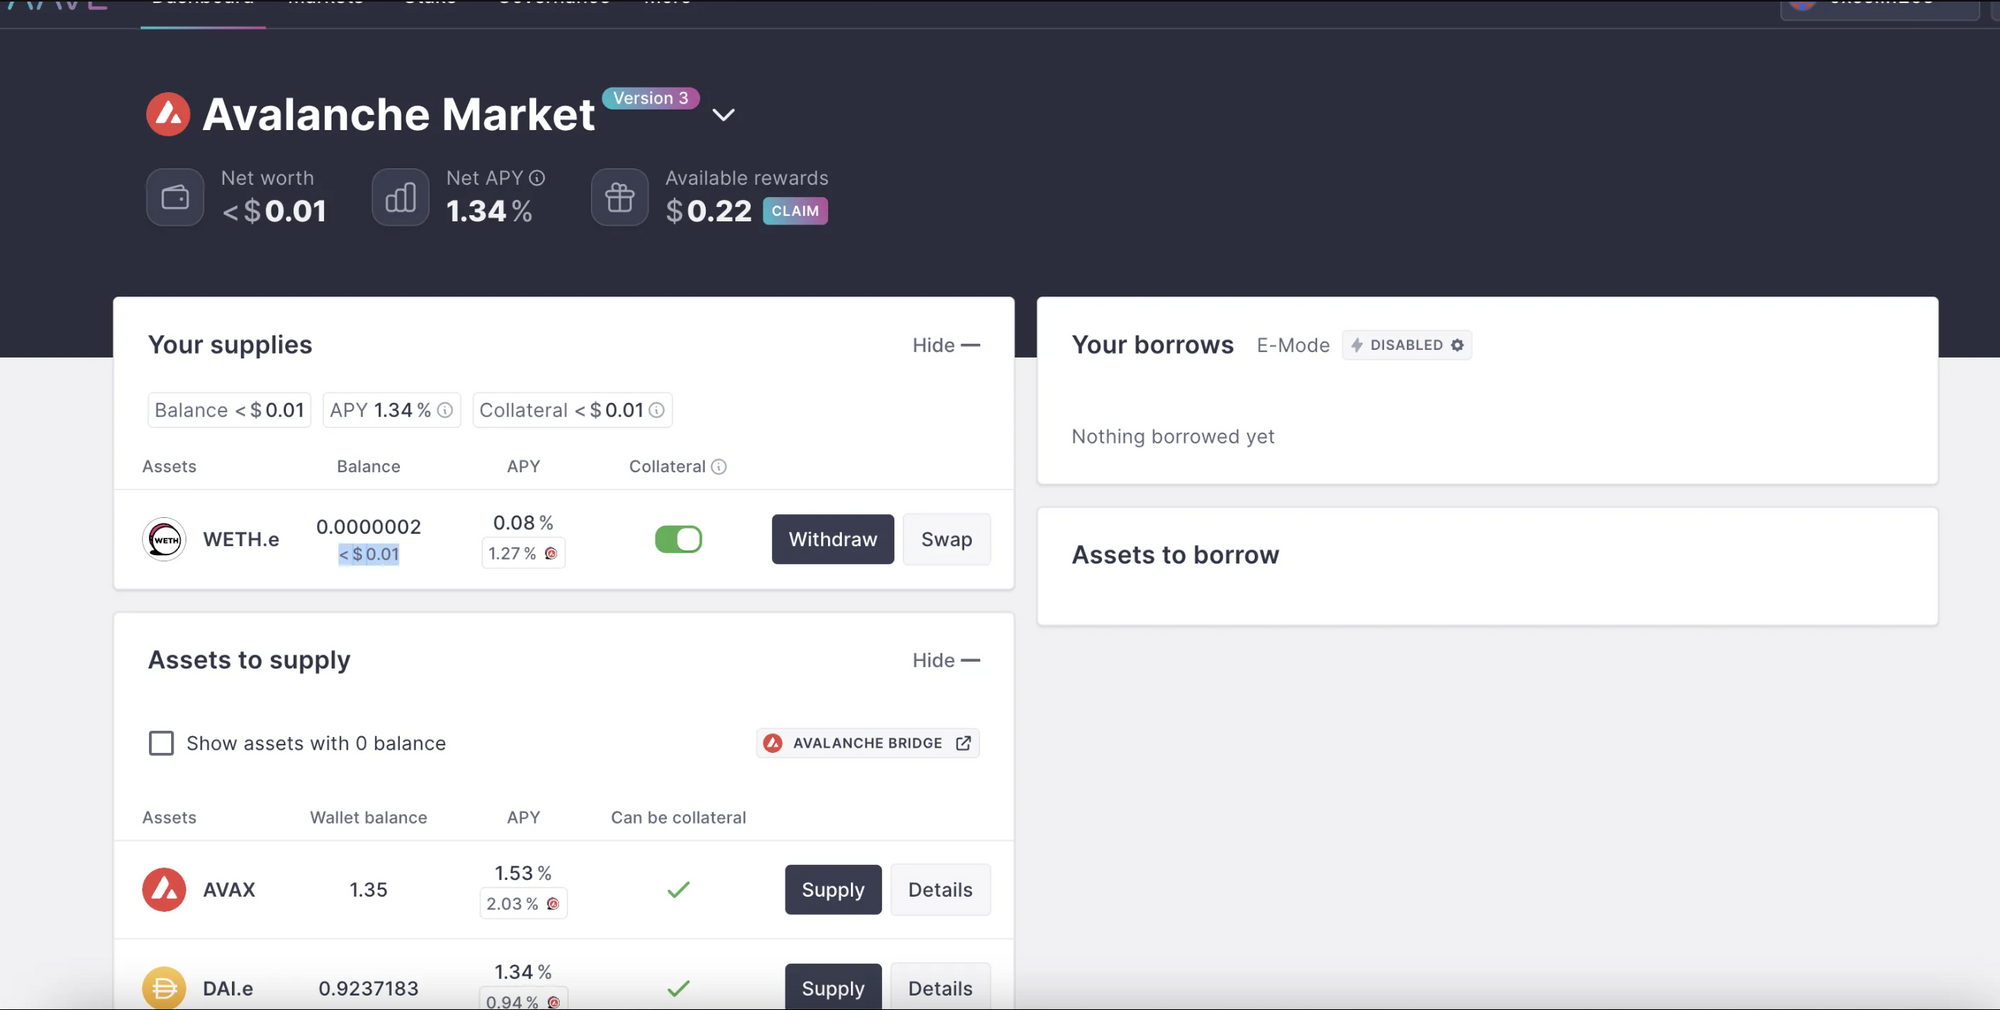Toggle WETH.e collateral switch off
This screenshot has height=1010, width=2000.
678,540
